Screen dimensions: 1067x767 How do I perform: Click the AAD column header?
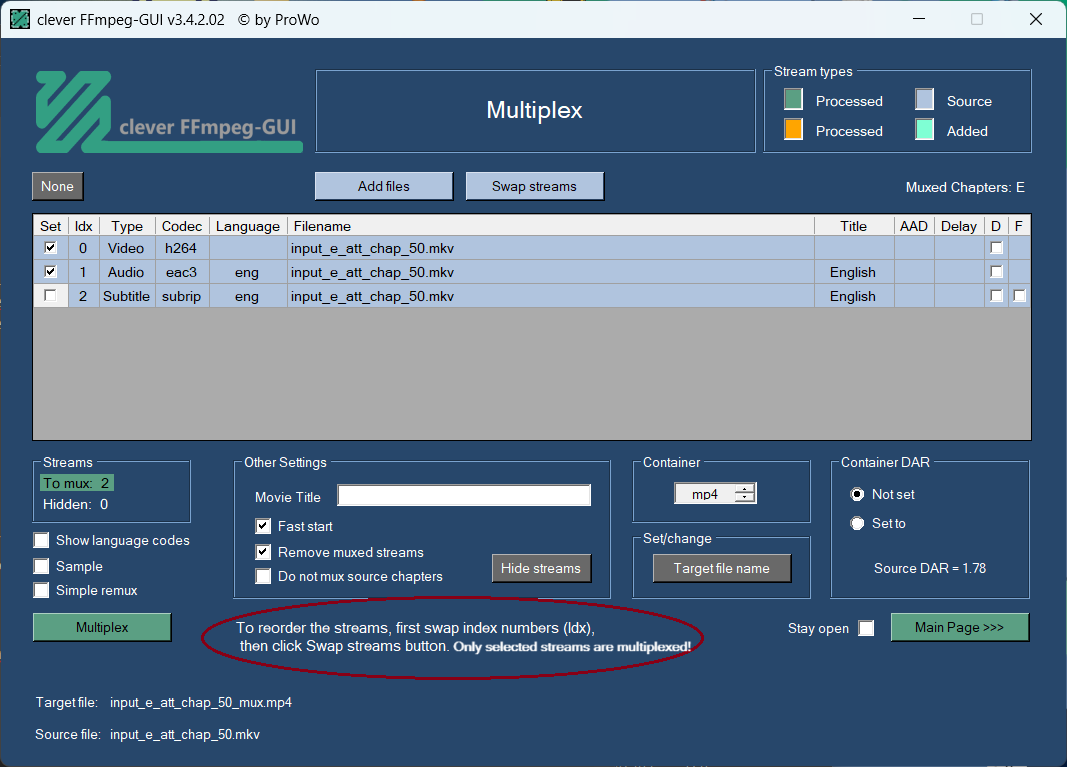(x=914, y=226)
